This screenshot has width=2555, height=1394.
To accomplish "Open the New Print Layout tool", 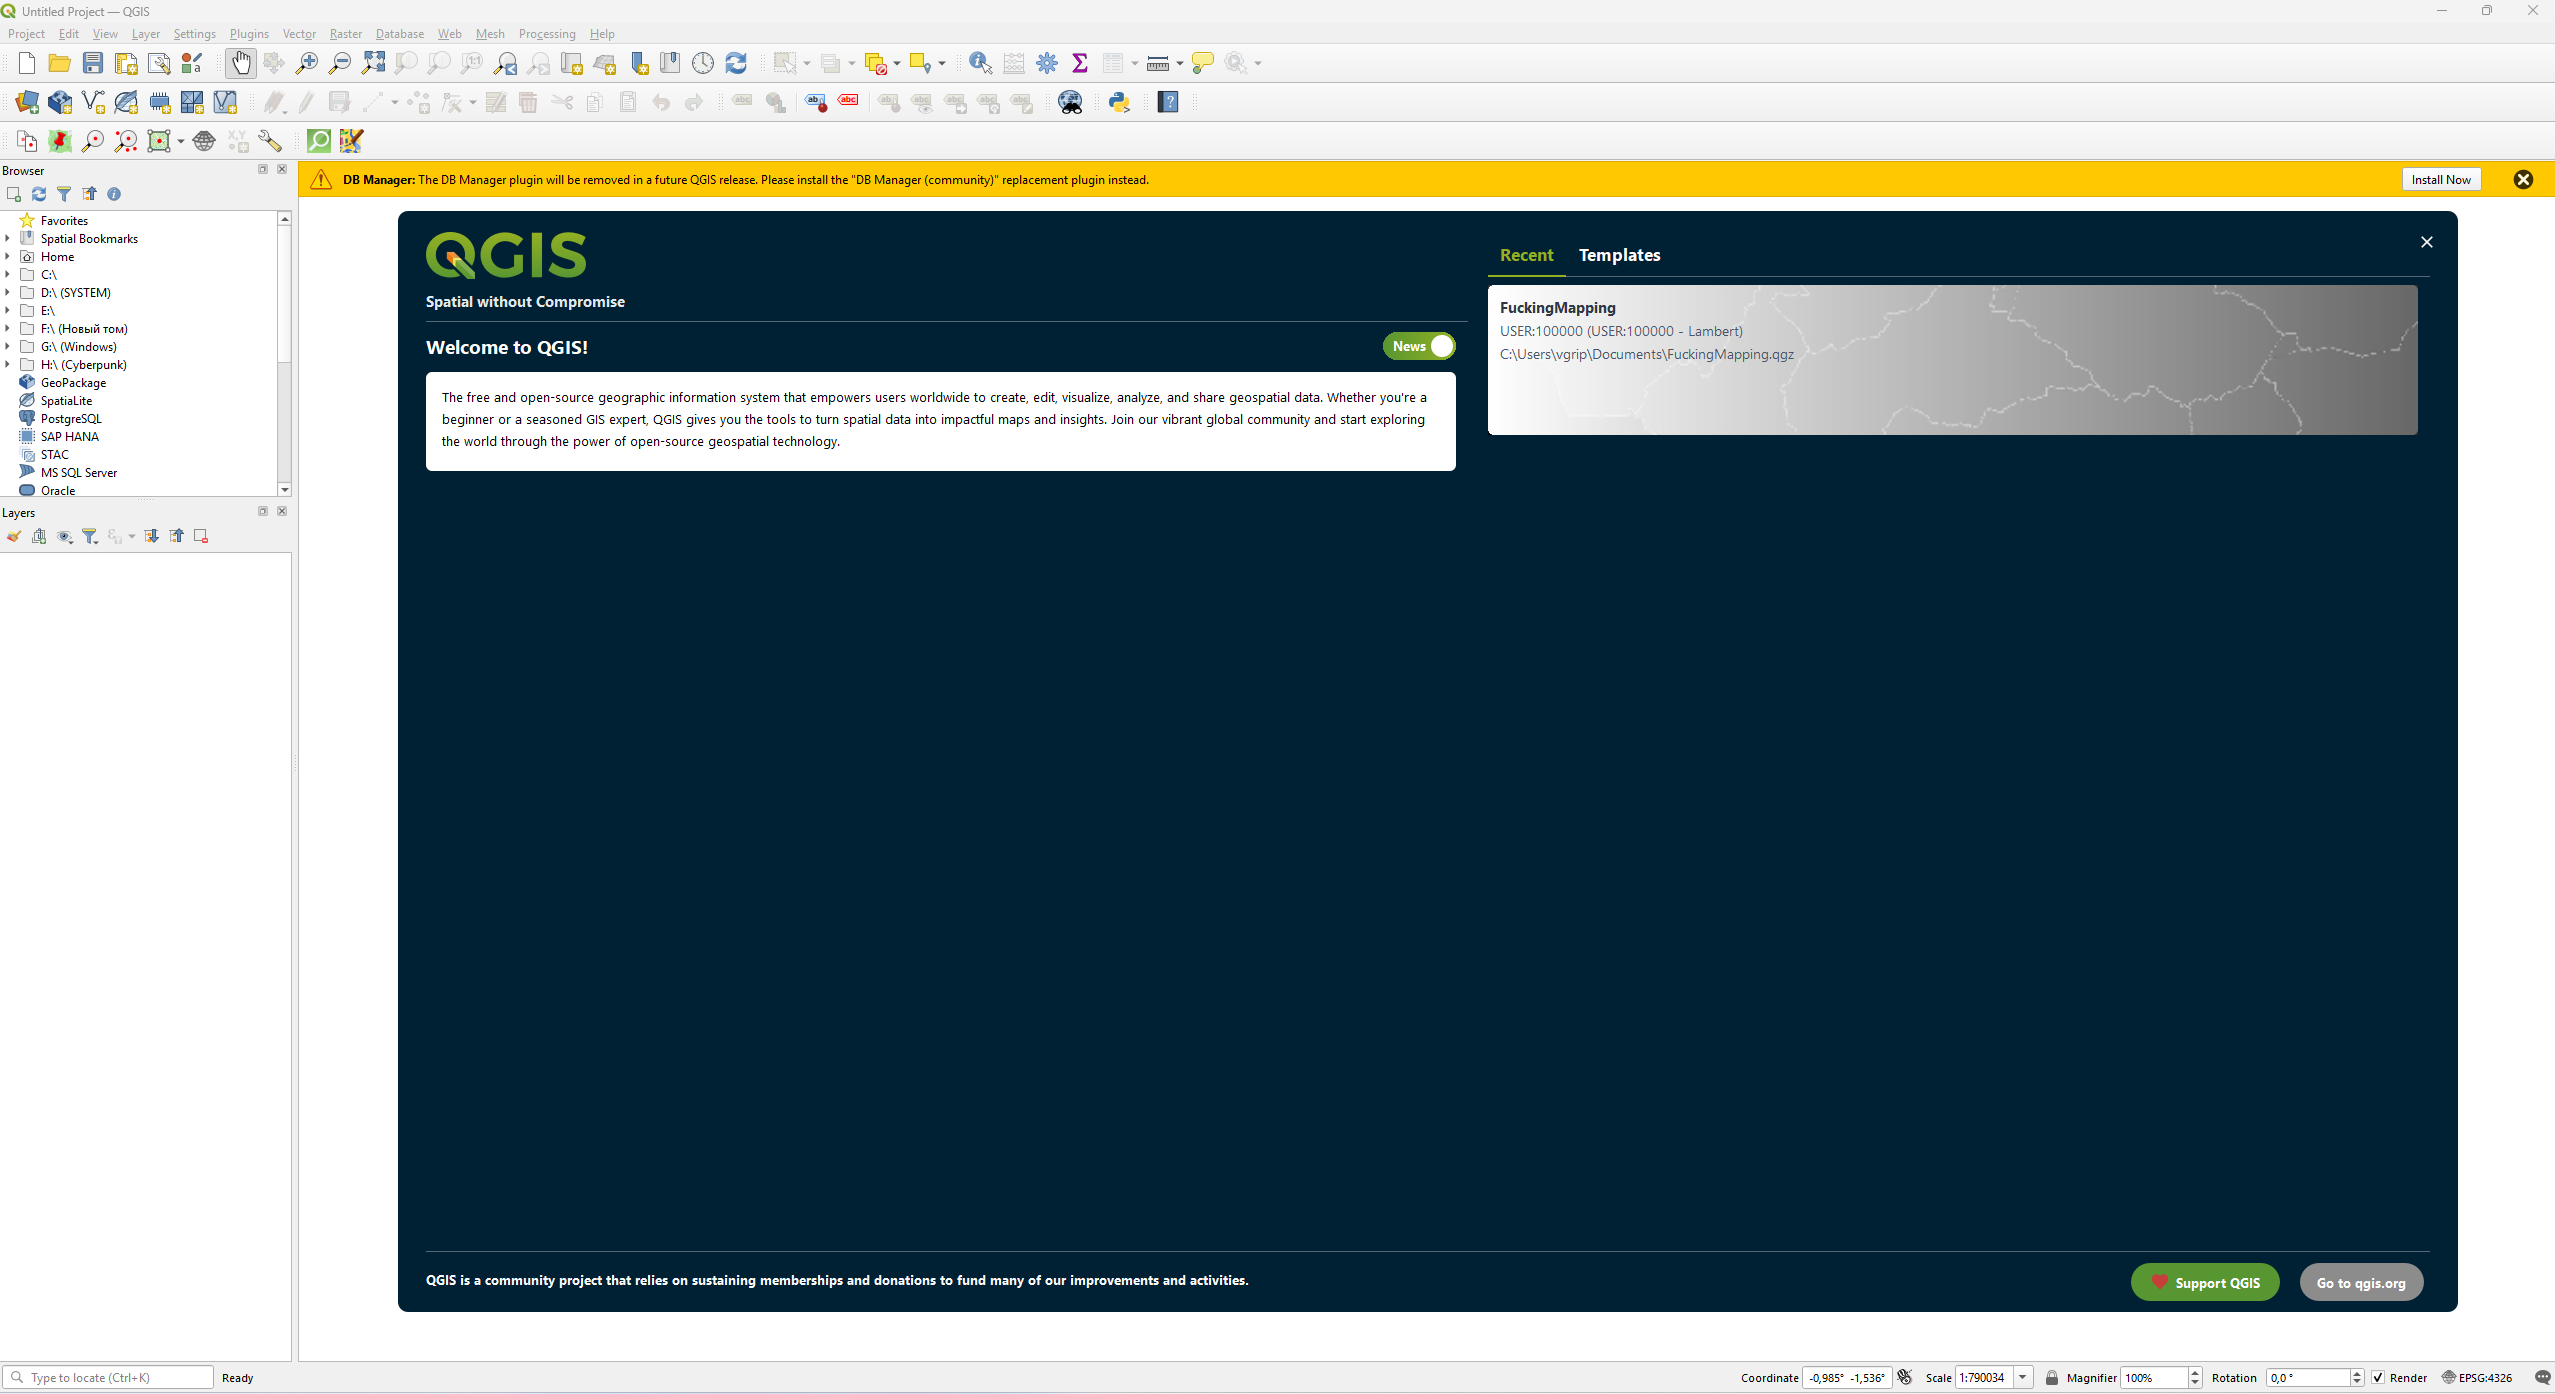I will coord(126,63).
